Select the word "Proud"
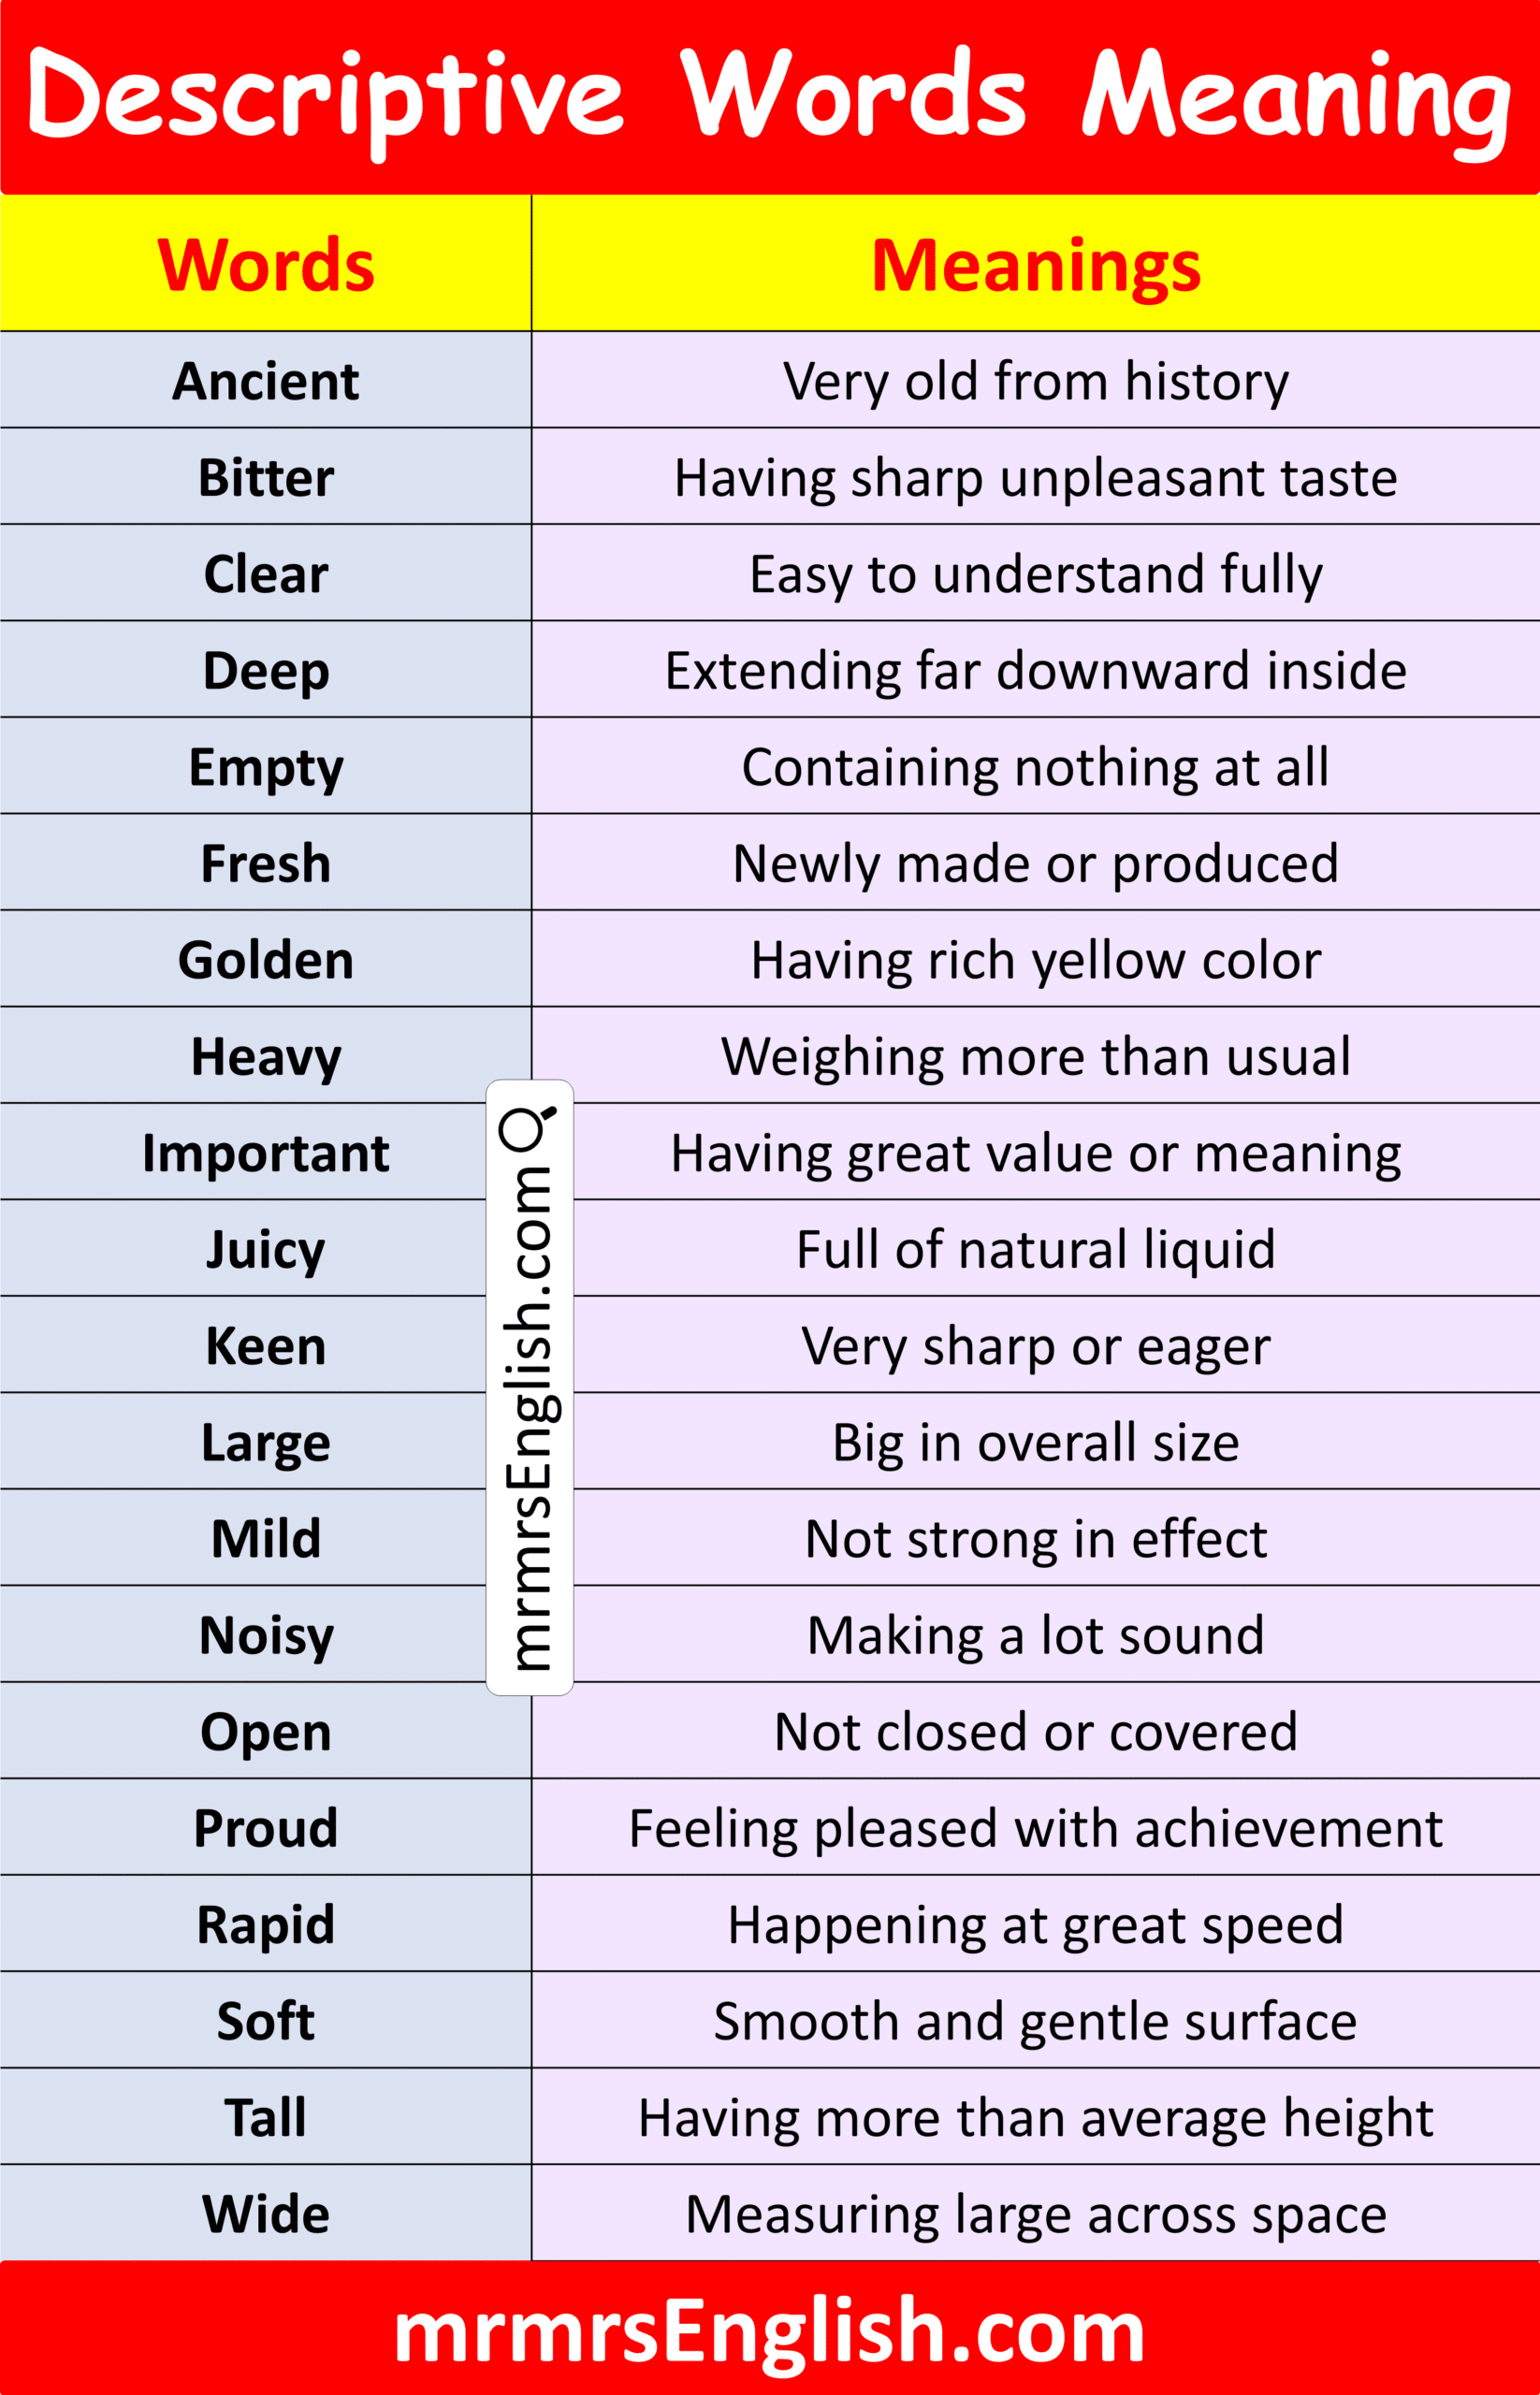Image resolution: width=1540 pixels, height=2395 pixels. point(266,1828)
